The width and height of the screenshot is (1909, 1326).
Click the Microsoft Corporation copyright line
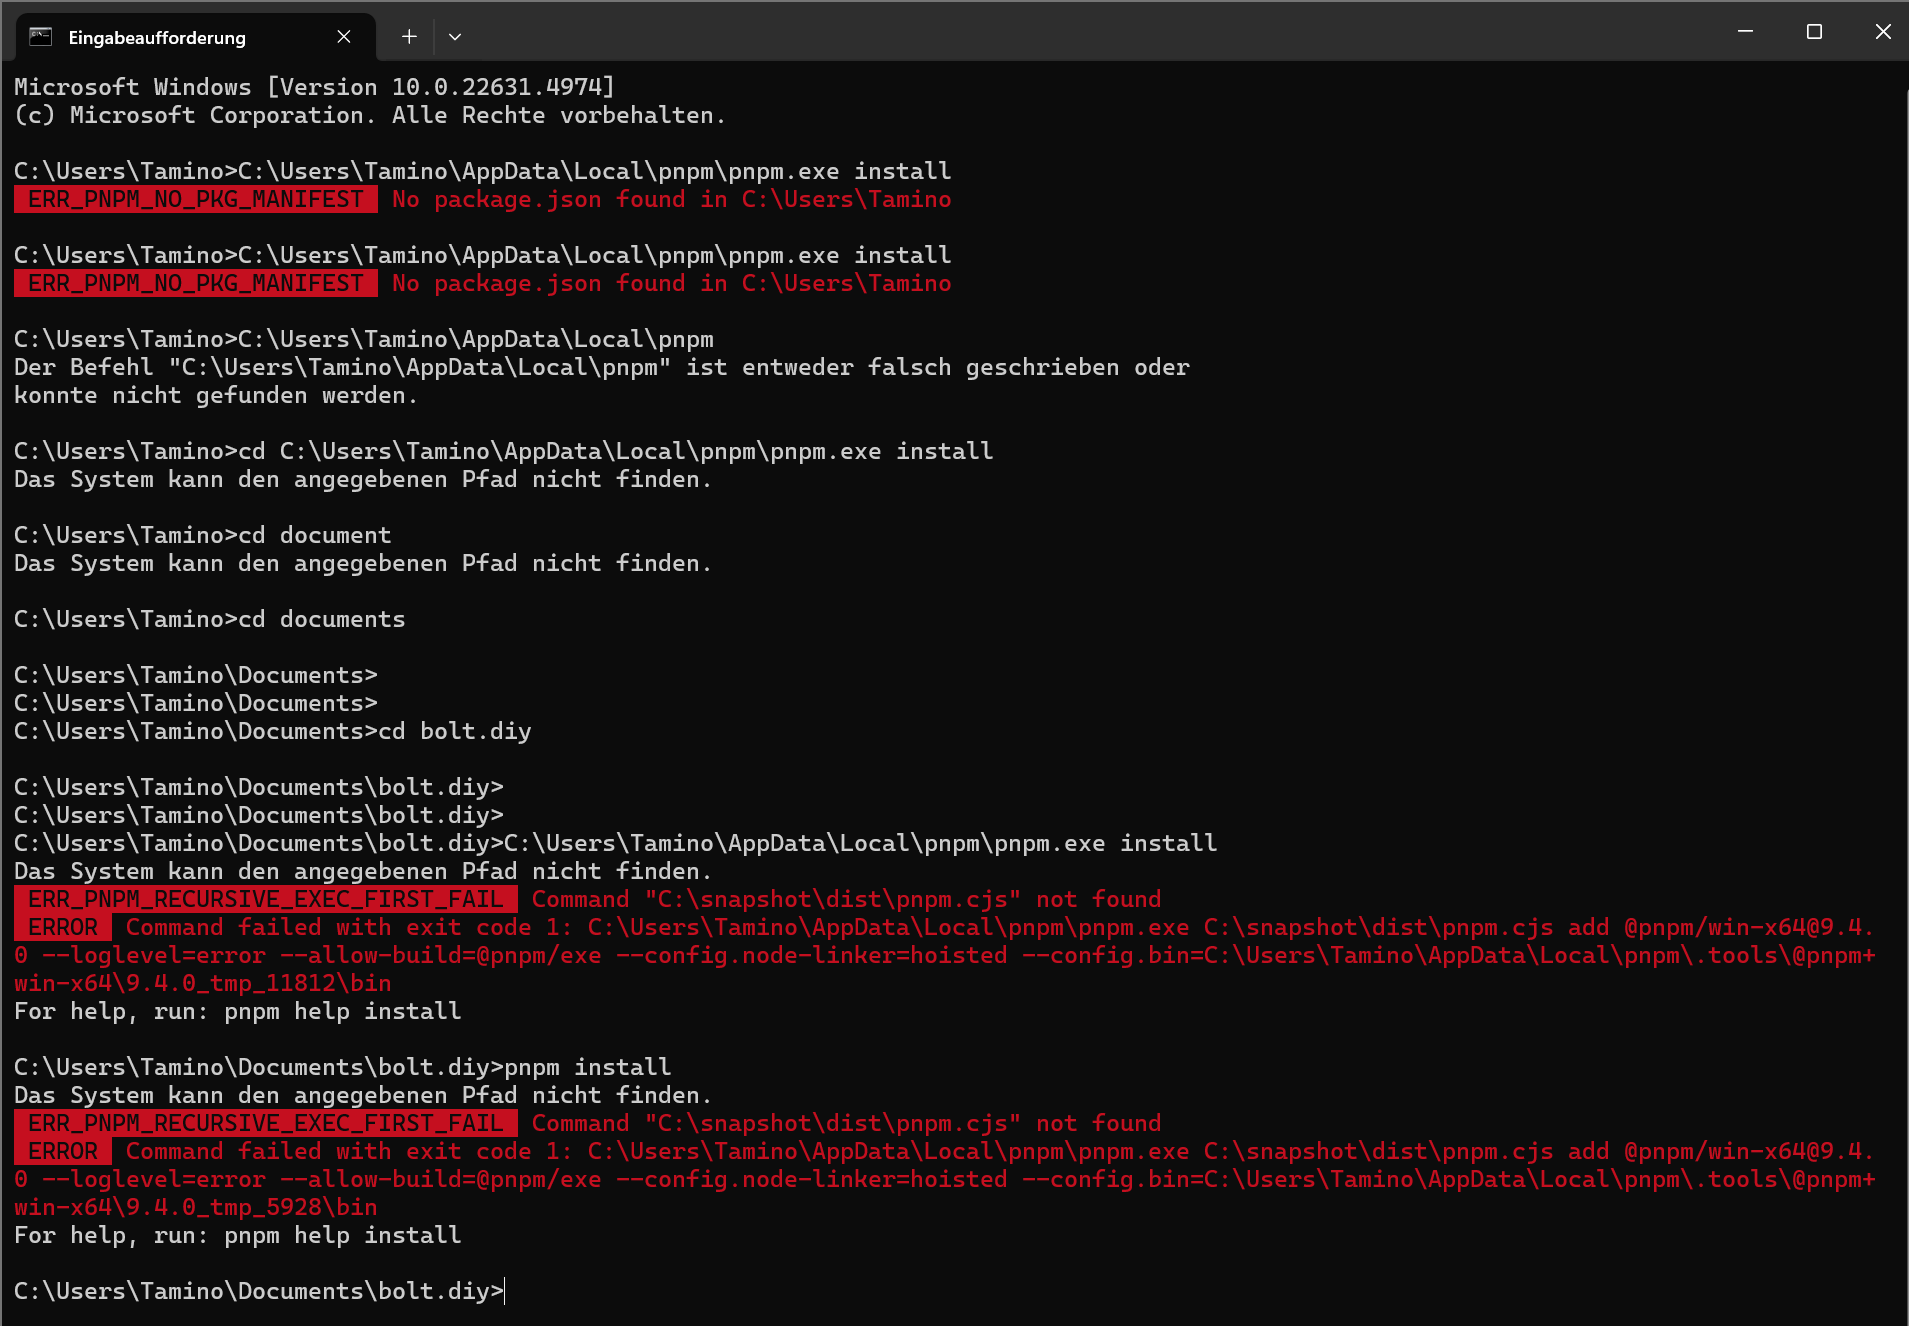point(369,115)
